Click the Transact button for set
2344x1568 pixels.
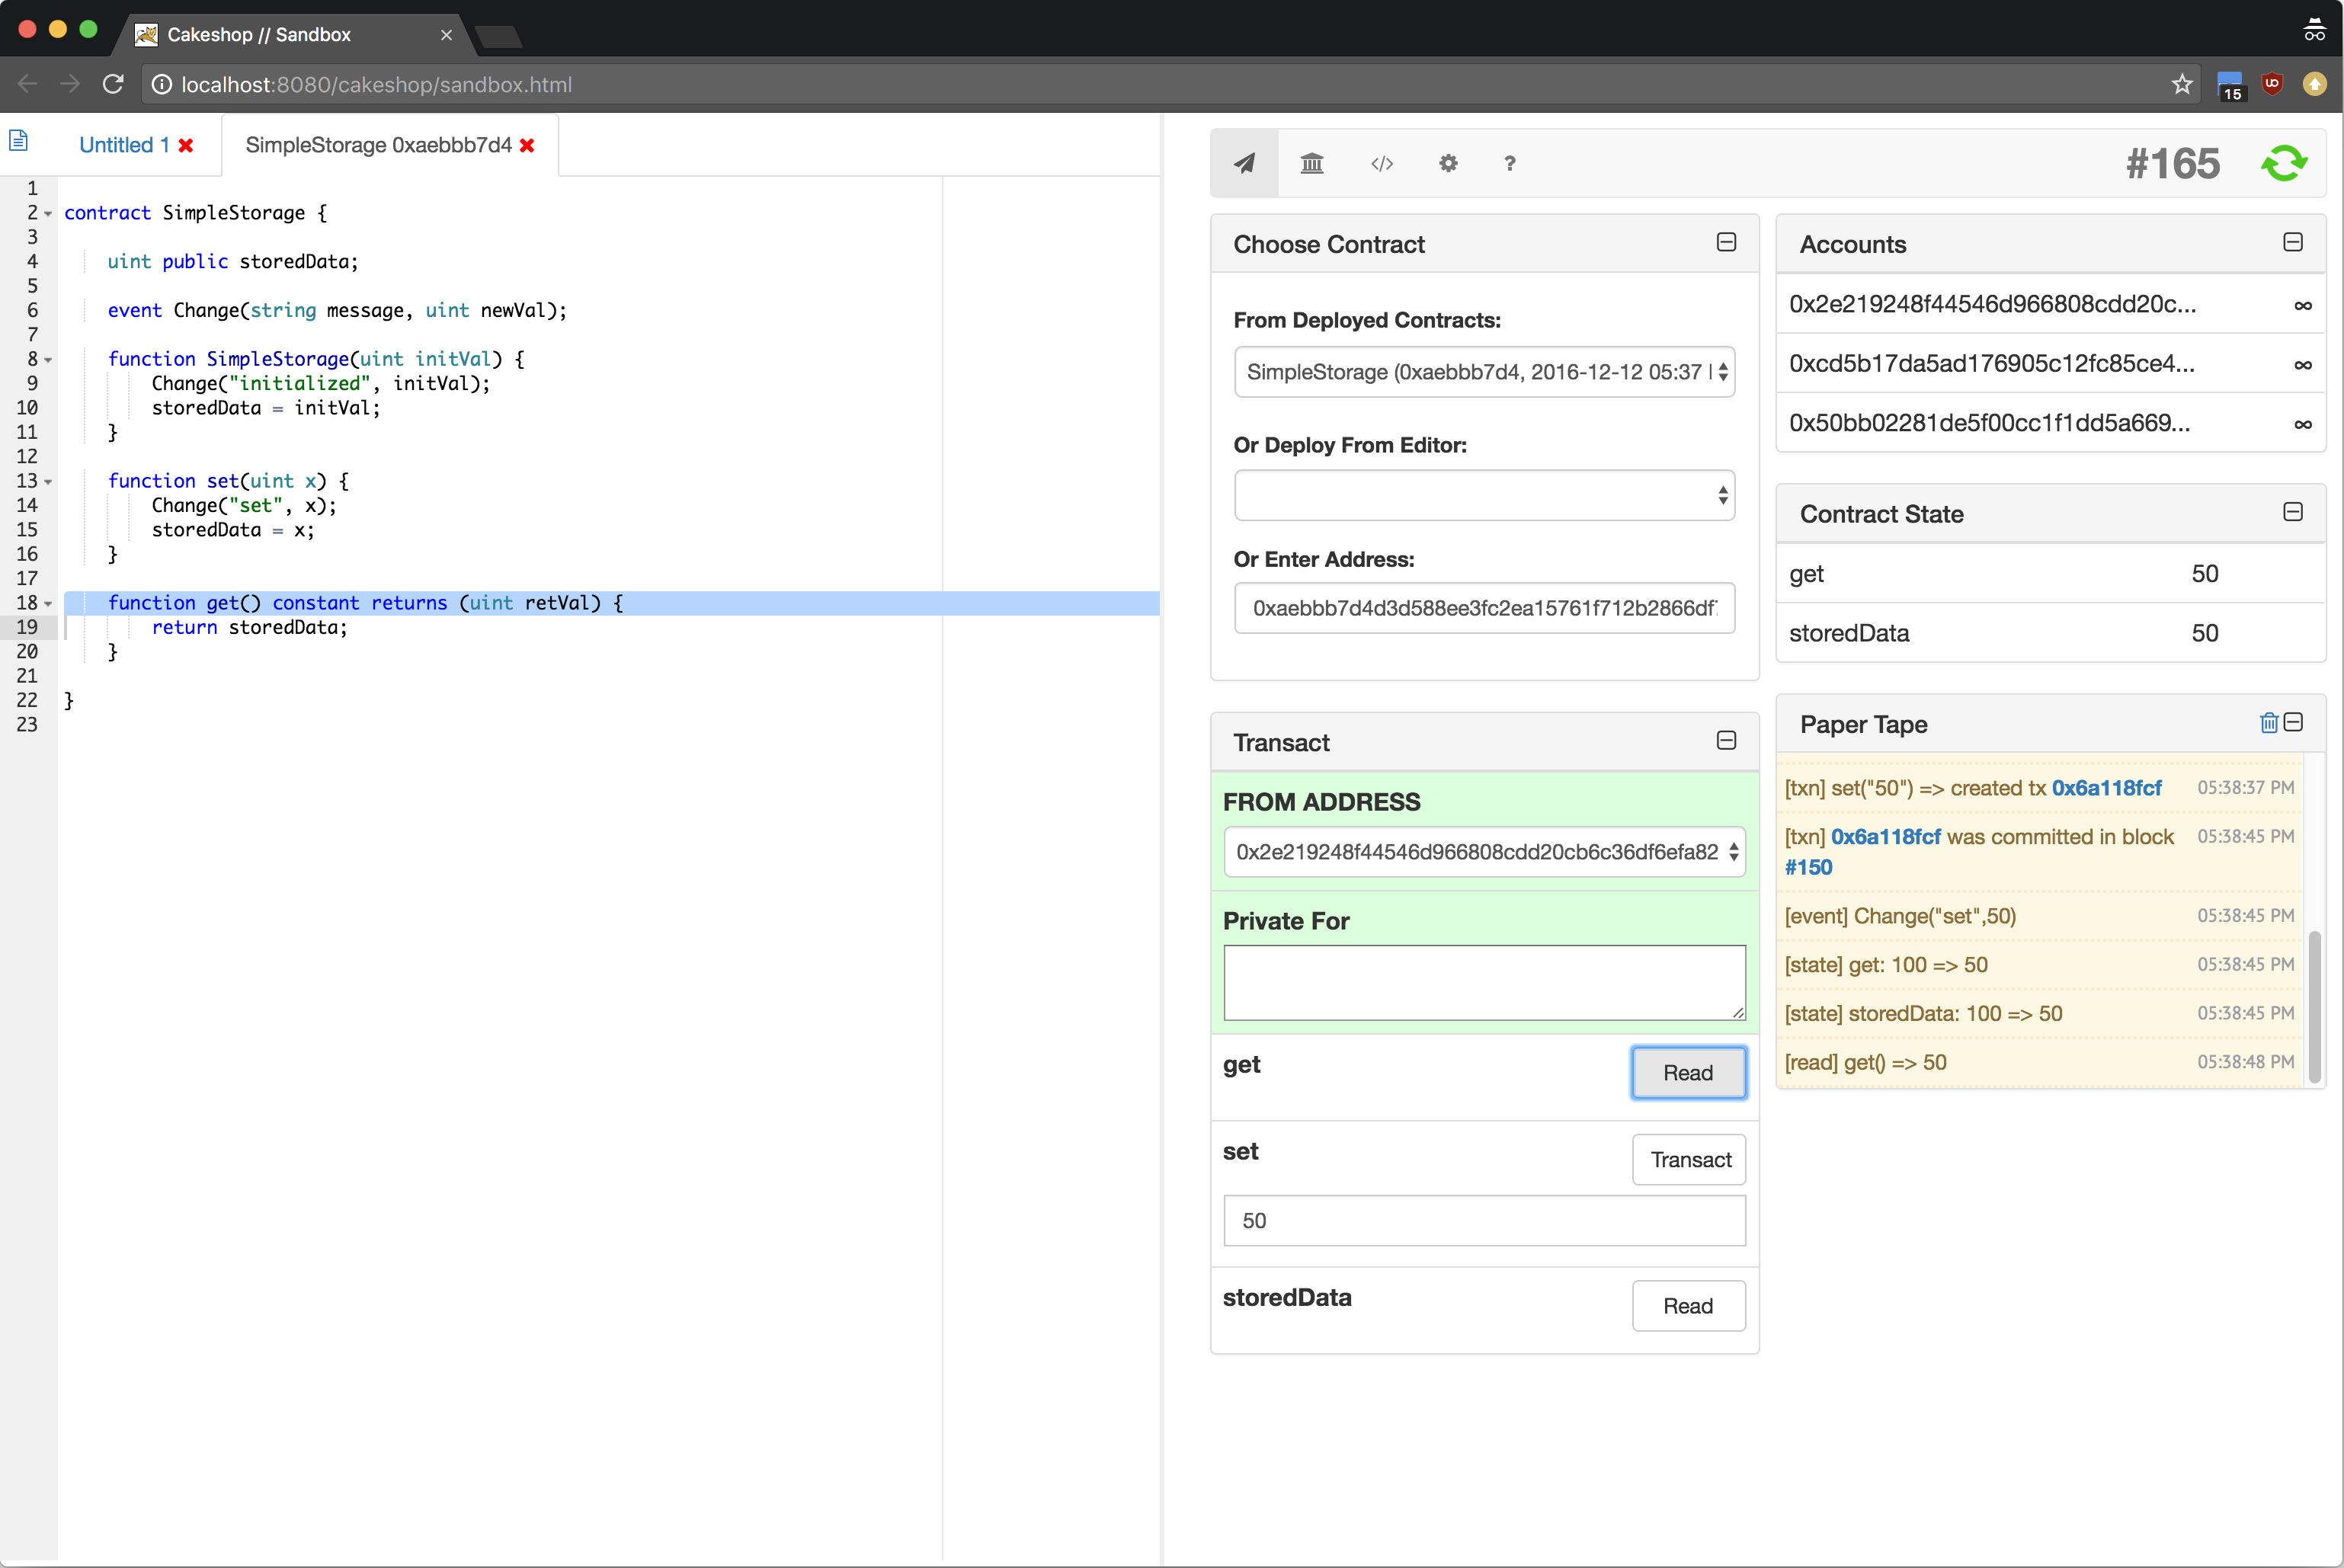click(1688, 1159)
